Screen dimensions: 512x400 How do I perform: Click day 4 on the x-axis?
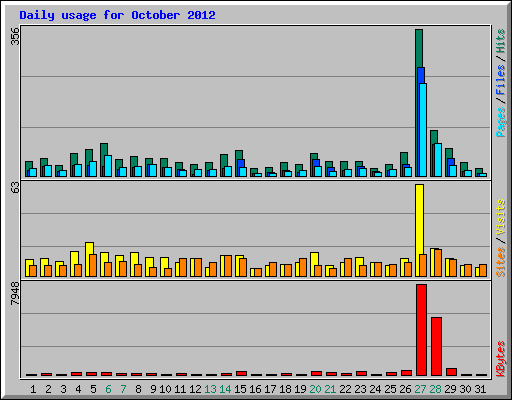78,389
